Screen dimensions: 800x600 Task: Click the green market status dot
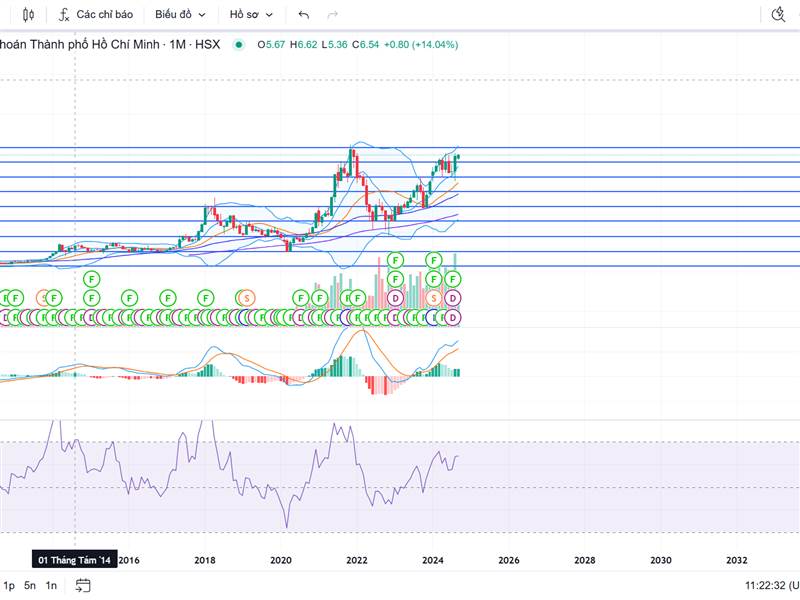coord(238,44)
